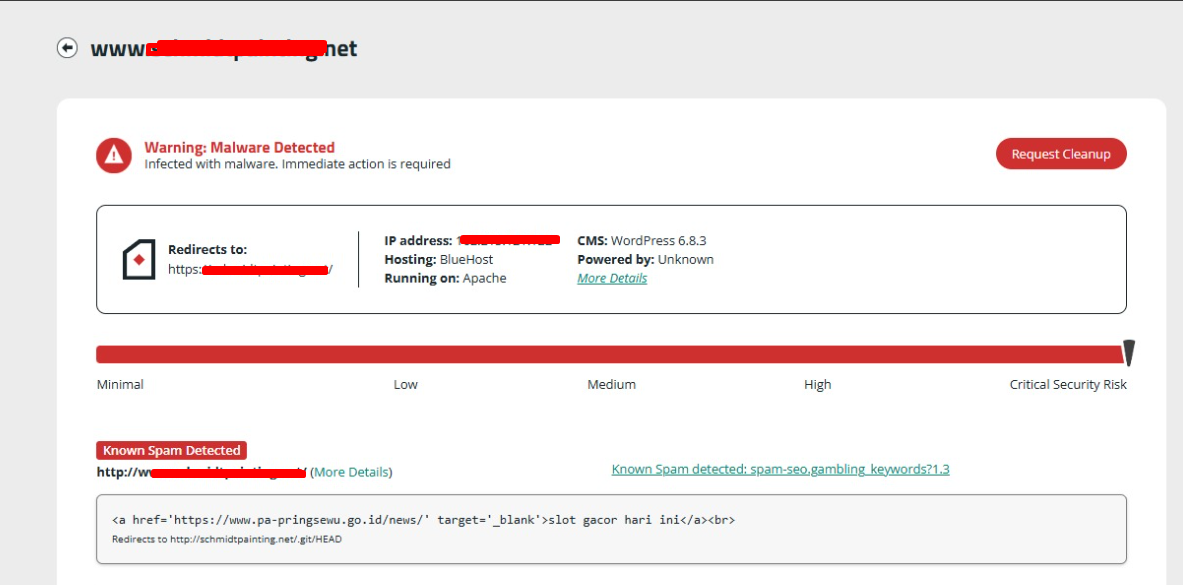Click the Minimal risk level label
This screenshot has height=585, width=1183.
(120, 384)
